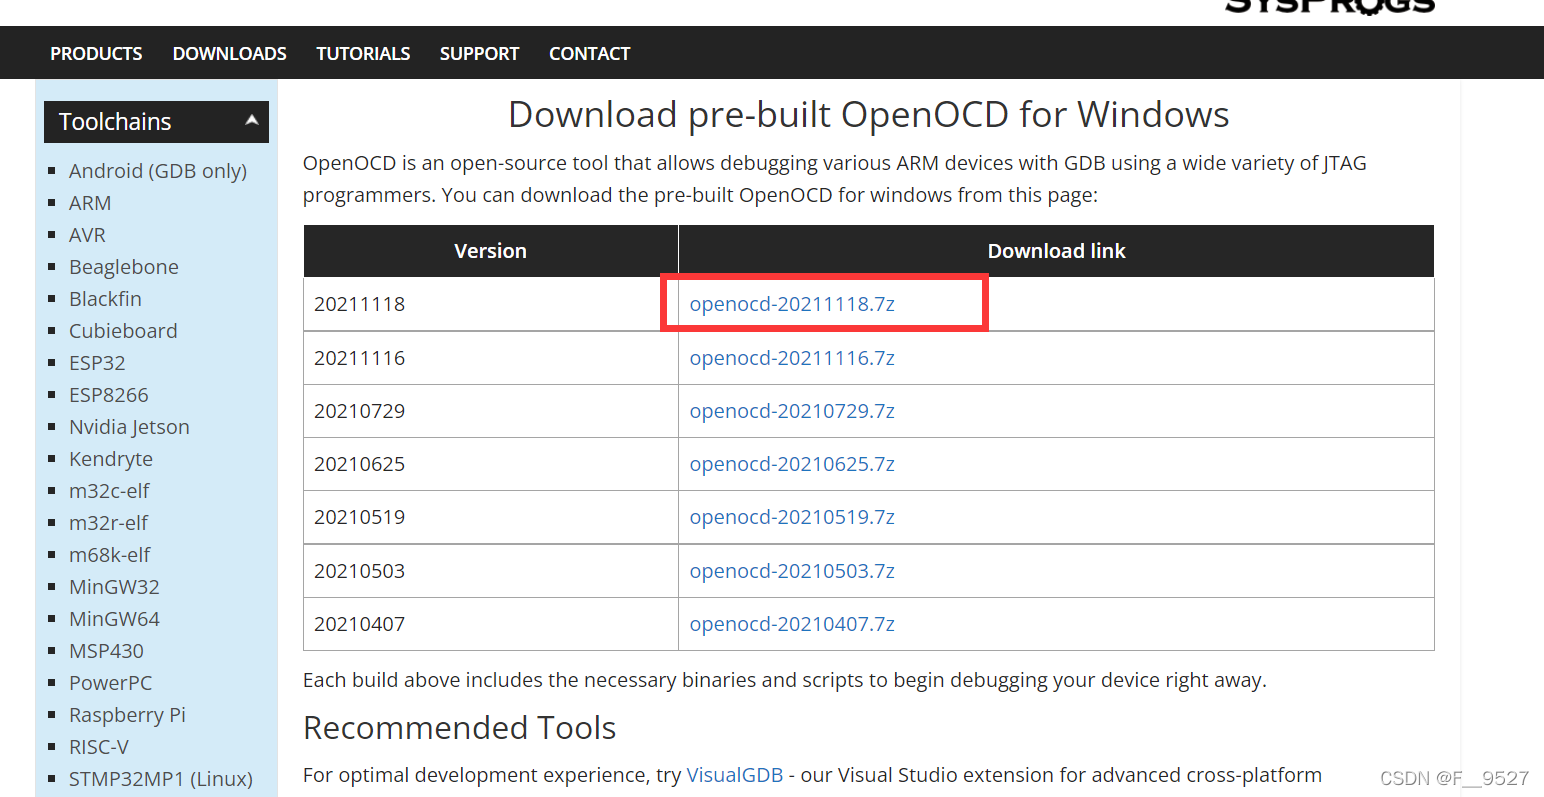Viewport: 1544px width, 797px height.
Task: Open the SUPPORT menu item
Action: 479,54
